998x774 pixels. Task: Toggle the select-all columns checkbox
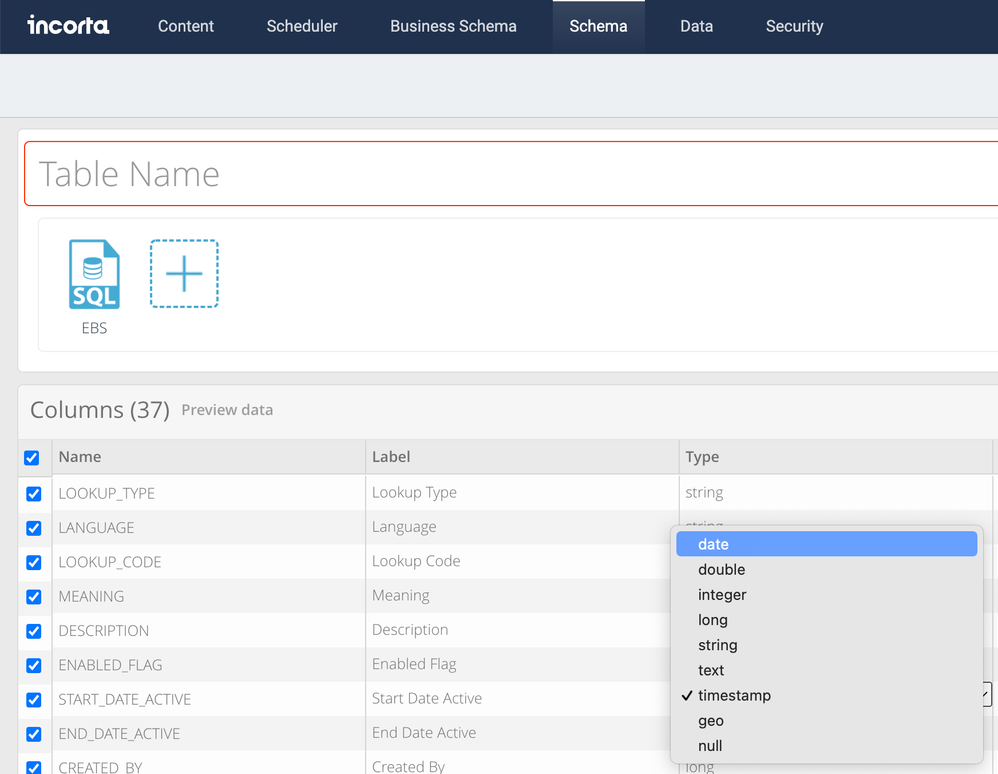point(32,458)
